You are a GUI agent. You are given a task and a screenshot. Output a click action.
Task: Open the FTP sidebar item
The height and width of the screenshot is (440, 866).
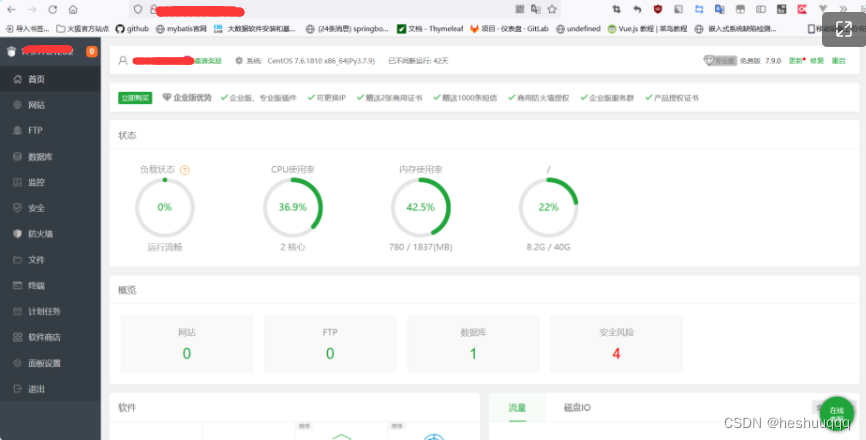click(x=50, y=130)
